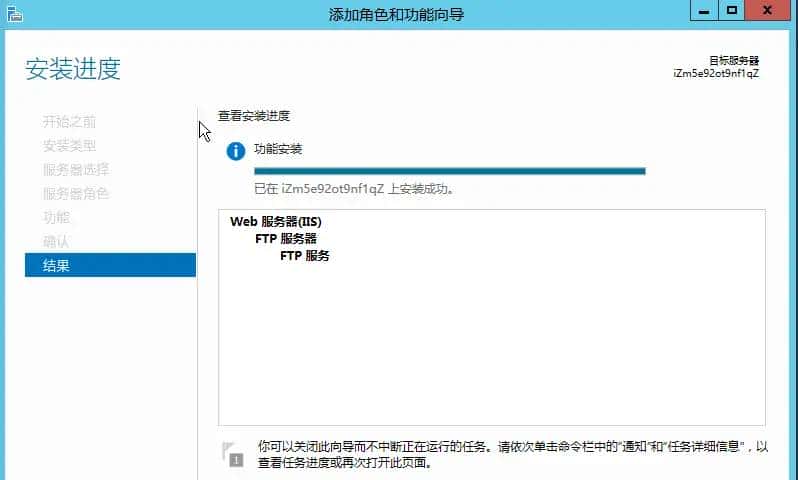The image size is (798, 480).
Task: Click the wizard icon in the title bar
Action: pos(15,14)
